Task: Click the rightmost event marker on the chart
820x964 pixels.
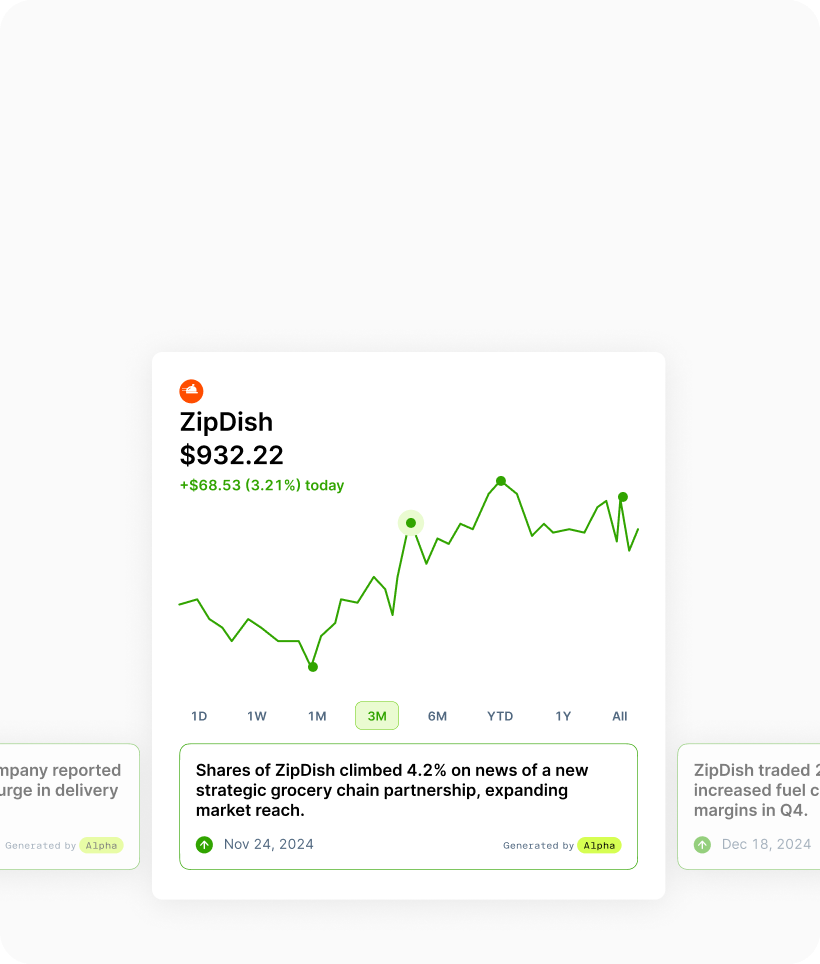Action: 623,497
